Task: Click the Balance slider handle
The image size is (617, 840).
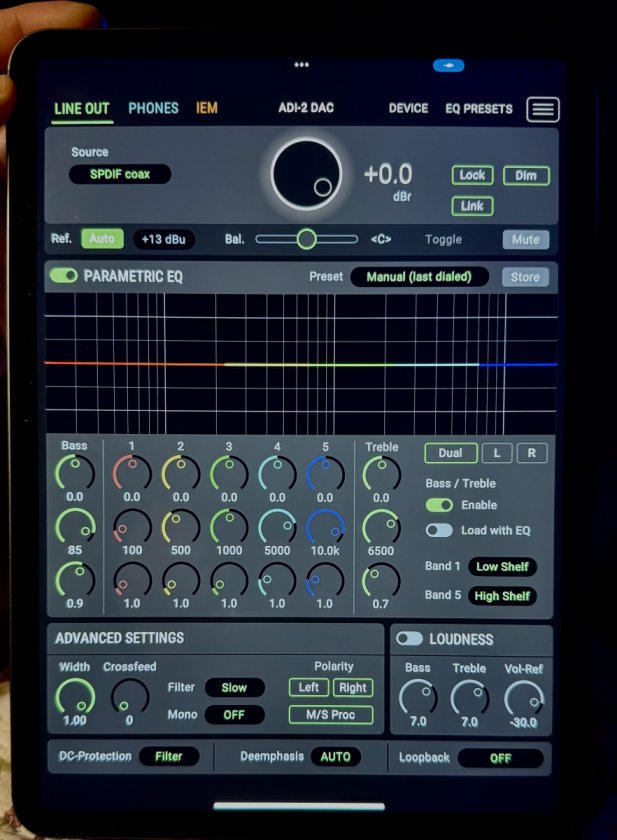Action: click(306, 239)
